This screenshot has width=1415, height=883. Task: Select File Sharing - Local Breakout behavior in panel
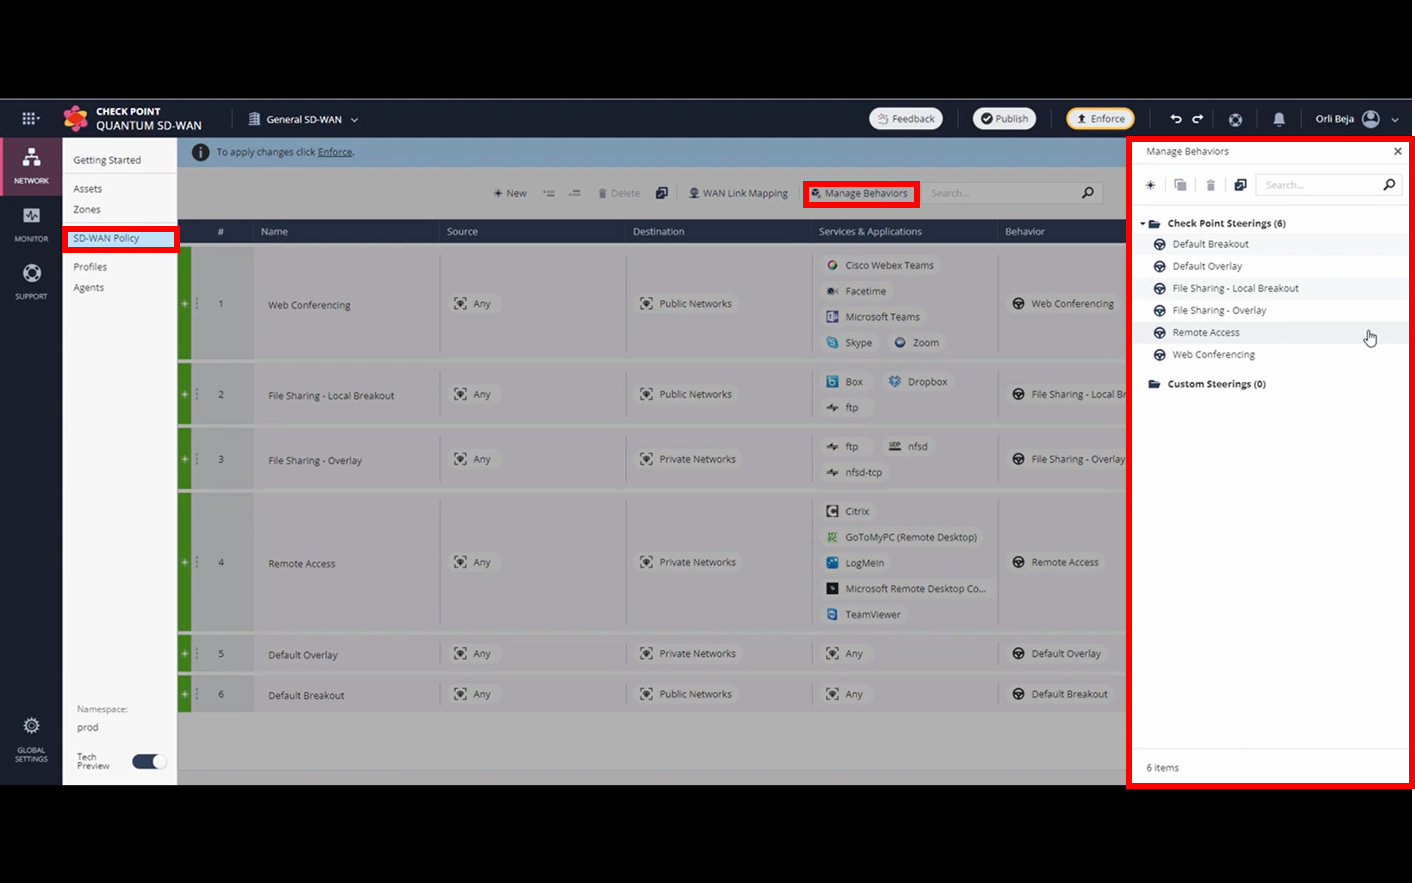click(x=1270, y=288)
